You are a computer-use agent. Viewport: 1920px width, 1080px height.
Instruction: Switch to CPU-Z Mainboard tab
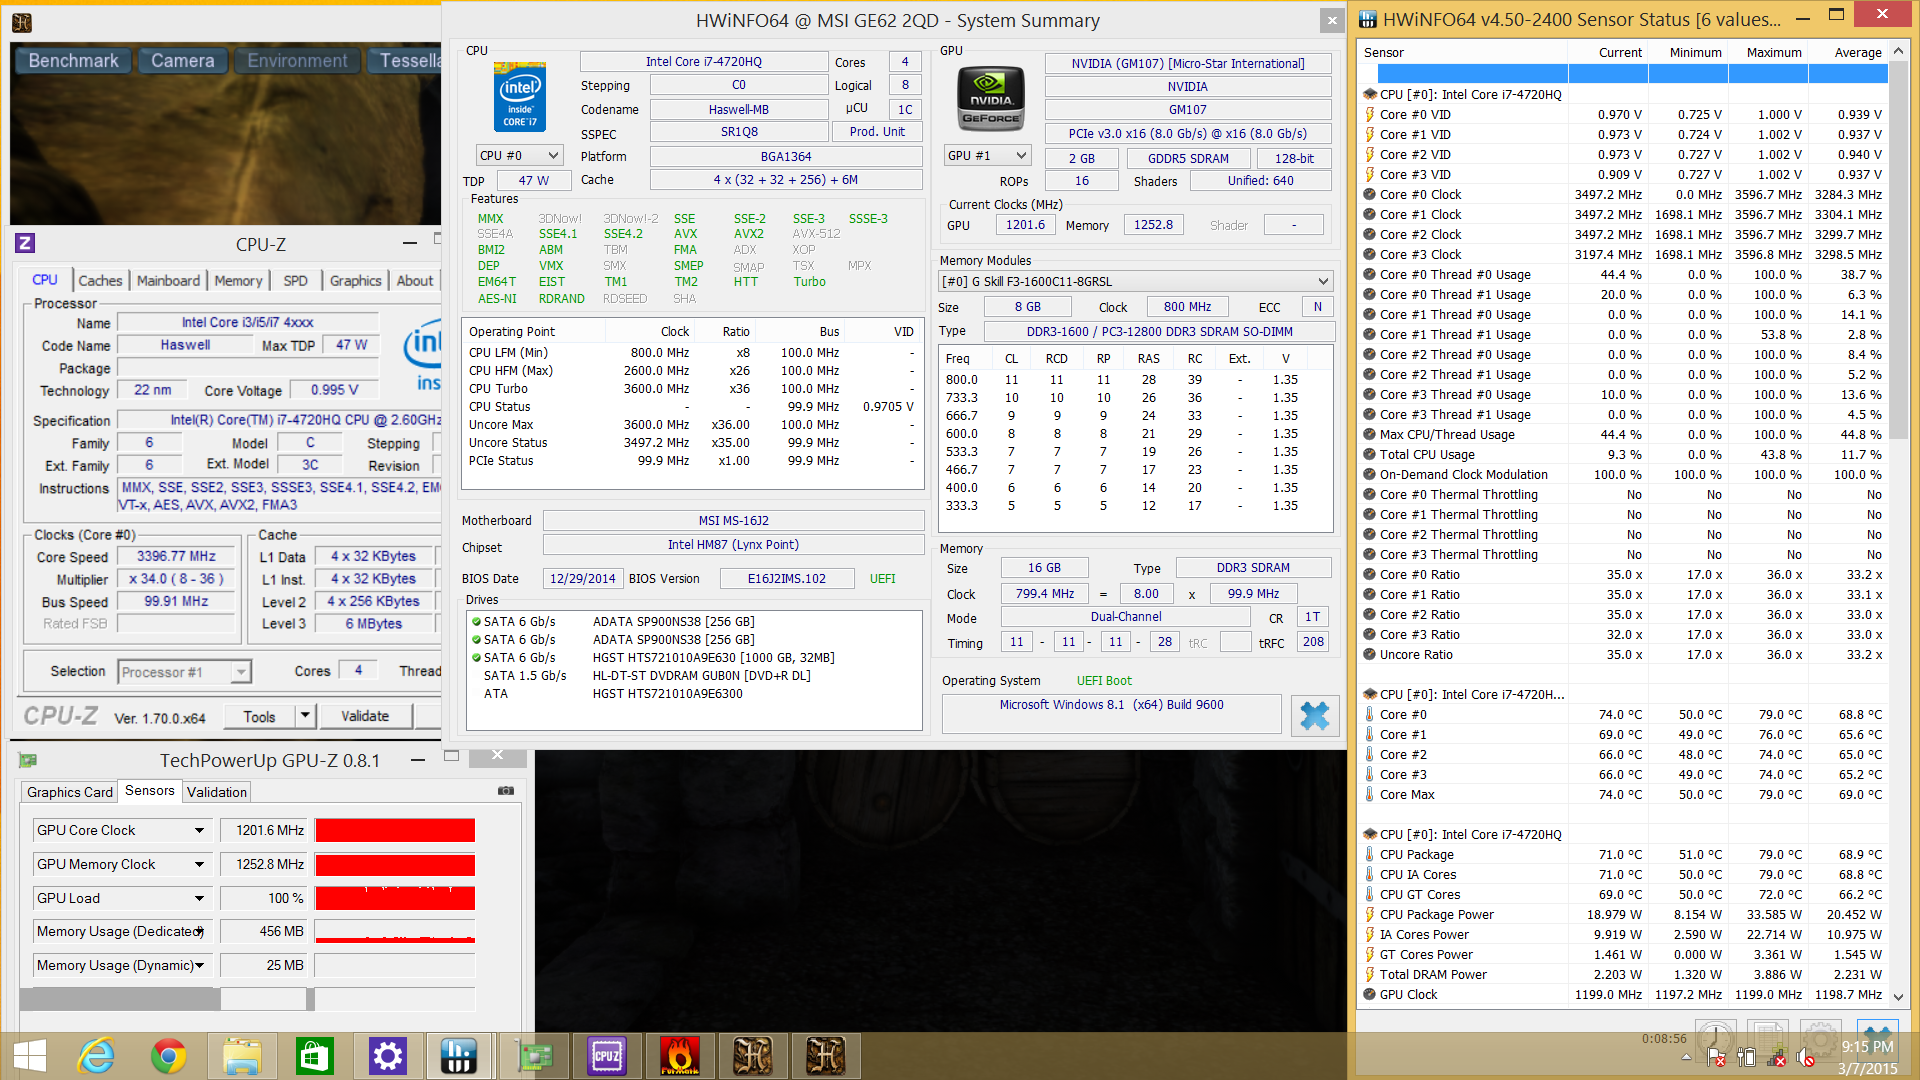[x=168, y=281]
